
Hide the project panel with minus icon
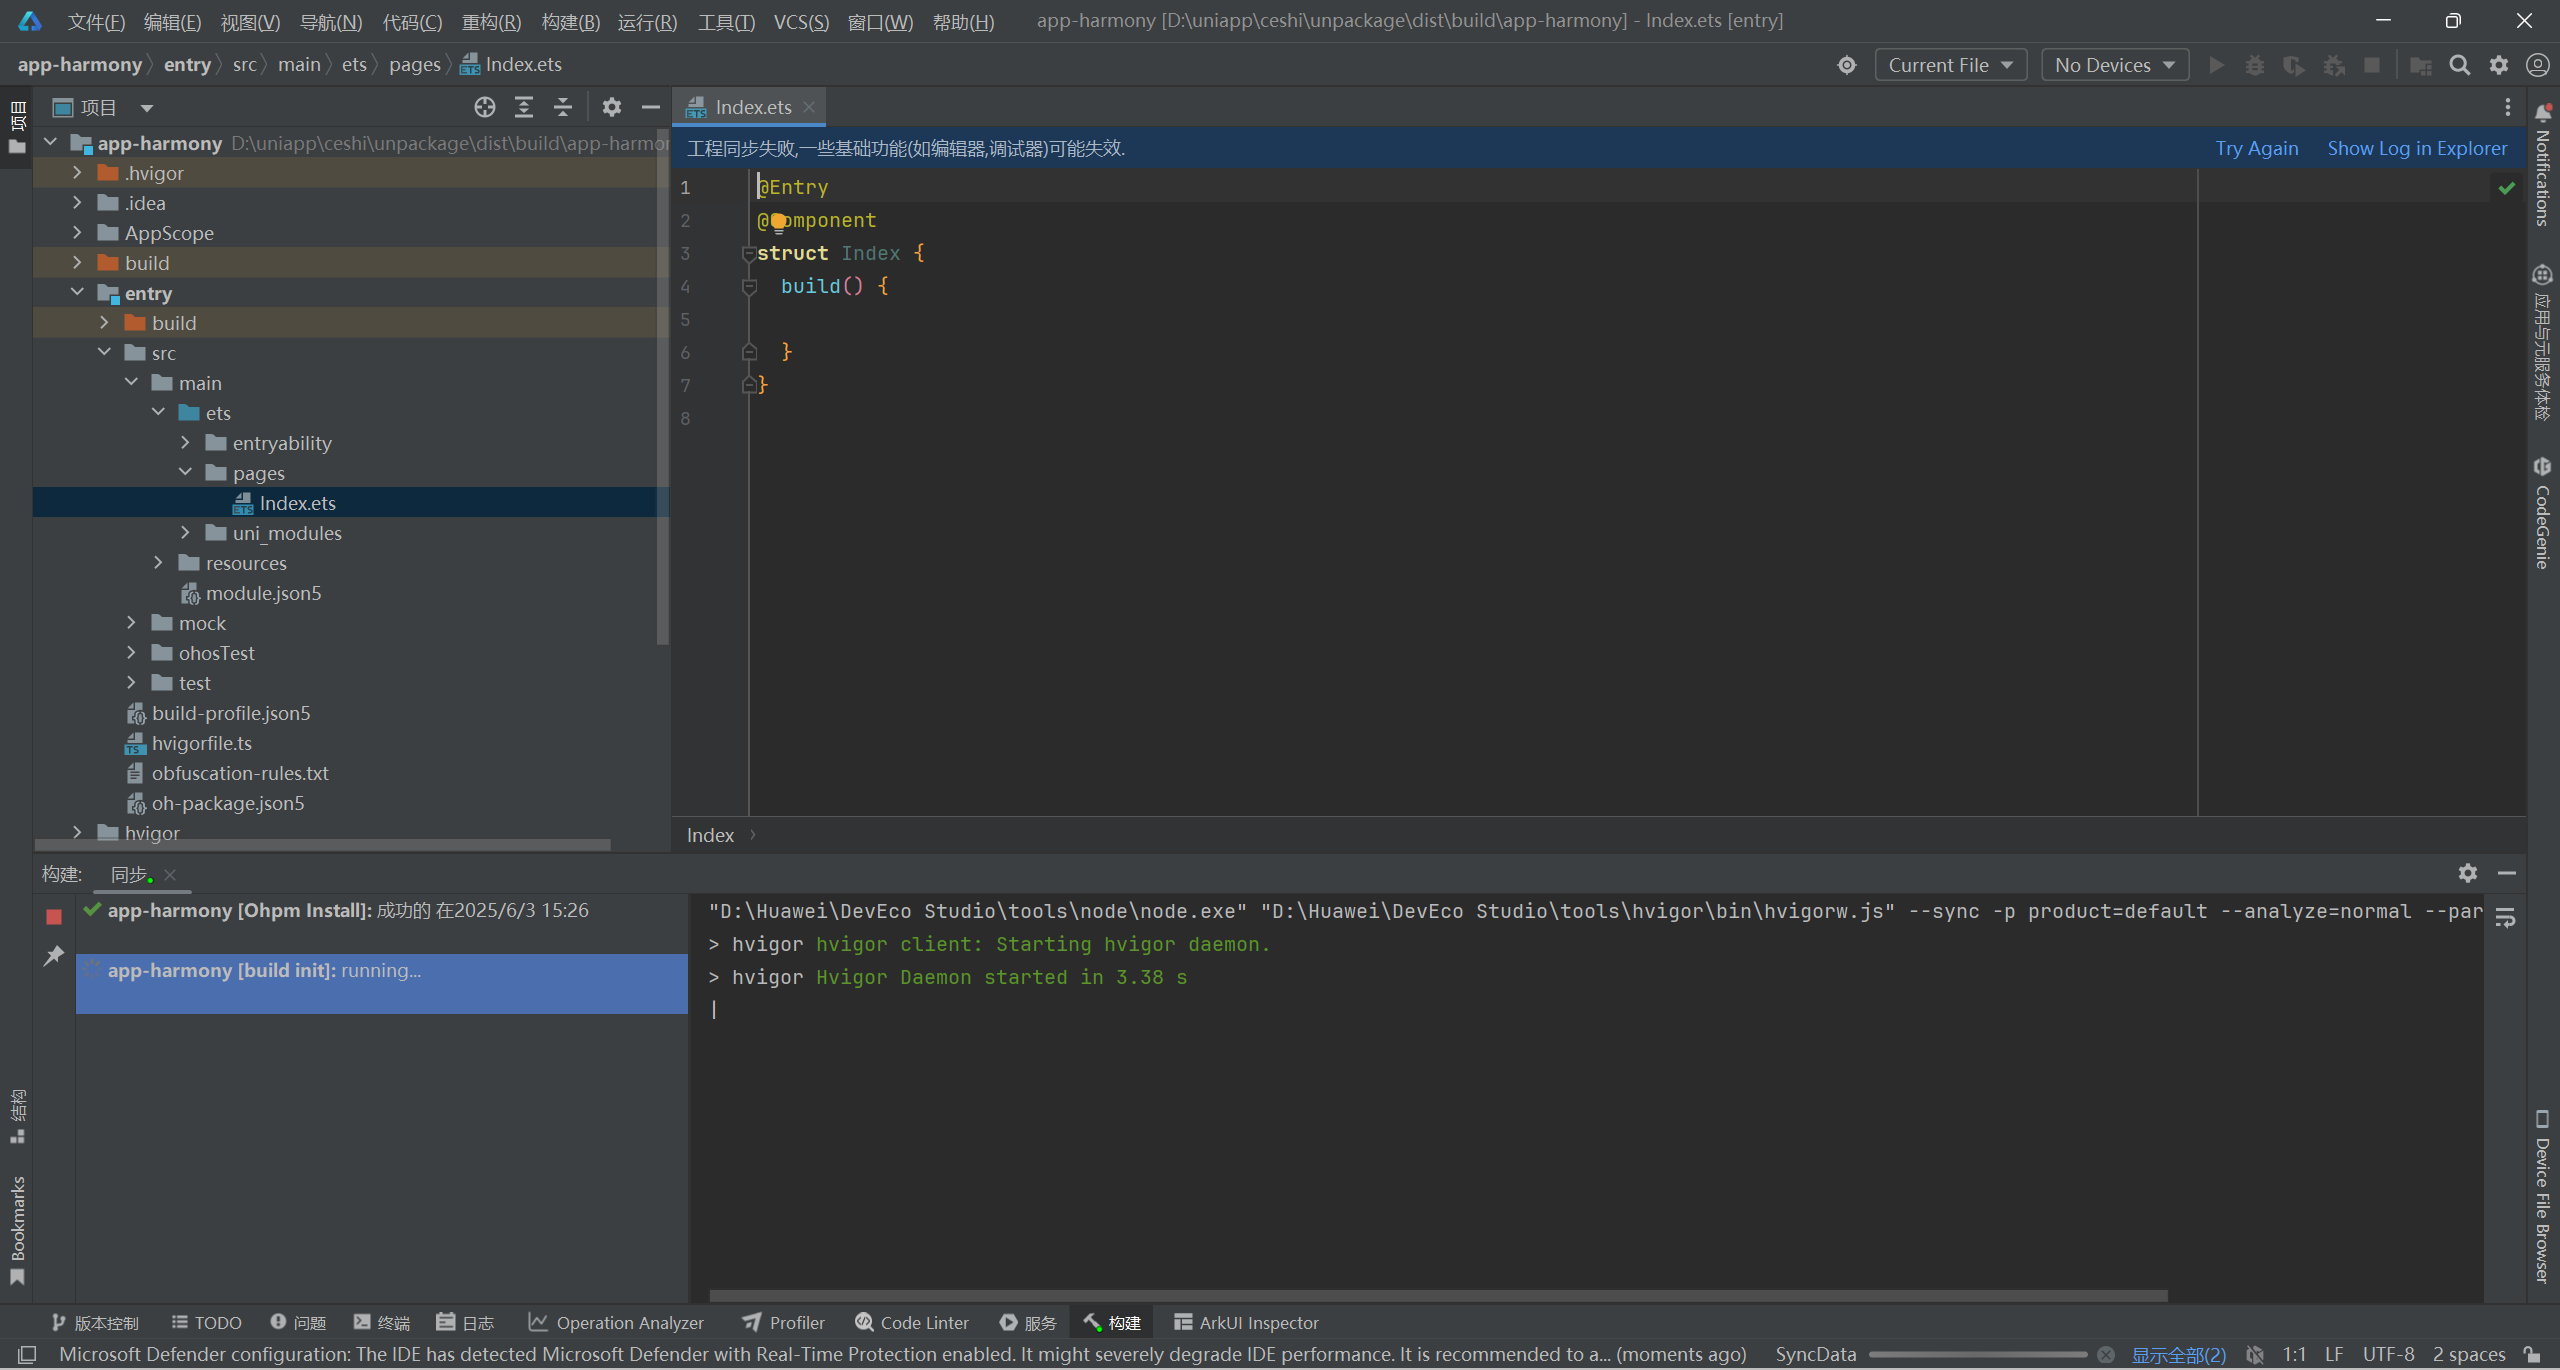[x=651, y=107]
